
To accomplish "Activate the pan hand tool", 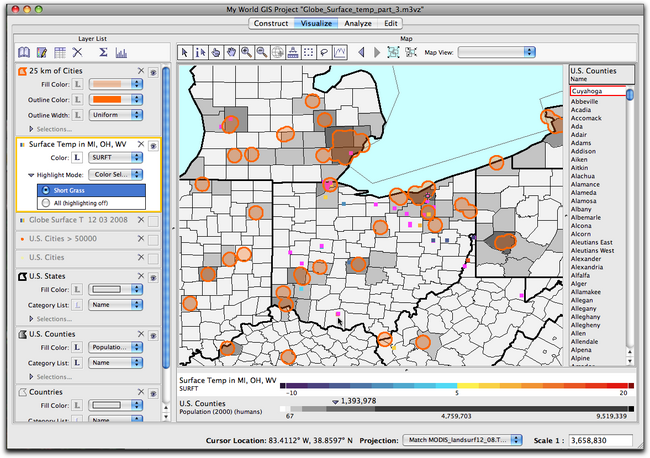I will pos(229,52).
